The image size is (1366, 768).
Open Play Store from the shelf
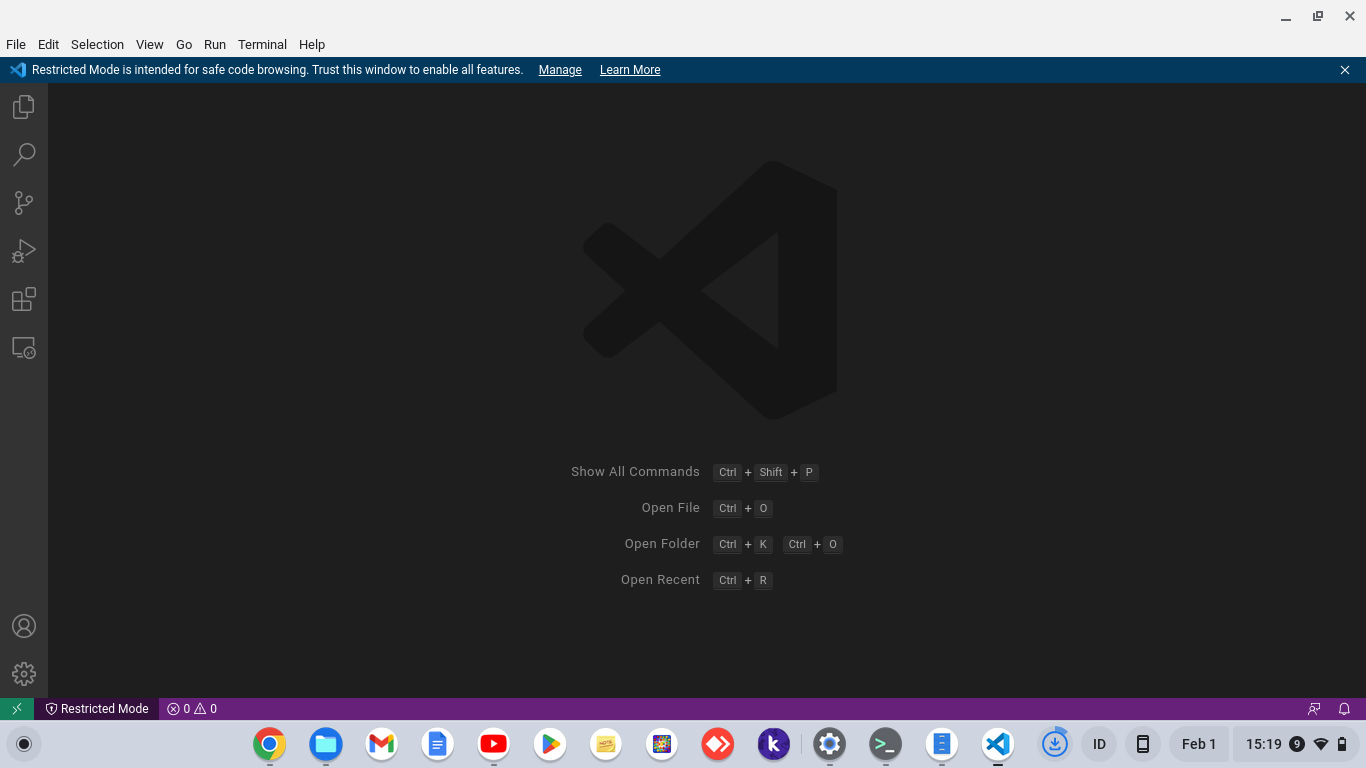pos(550,744)
